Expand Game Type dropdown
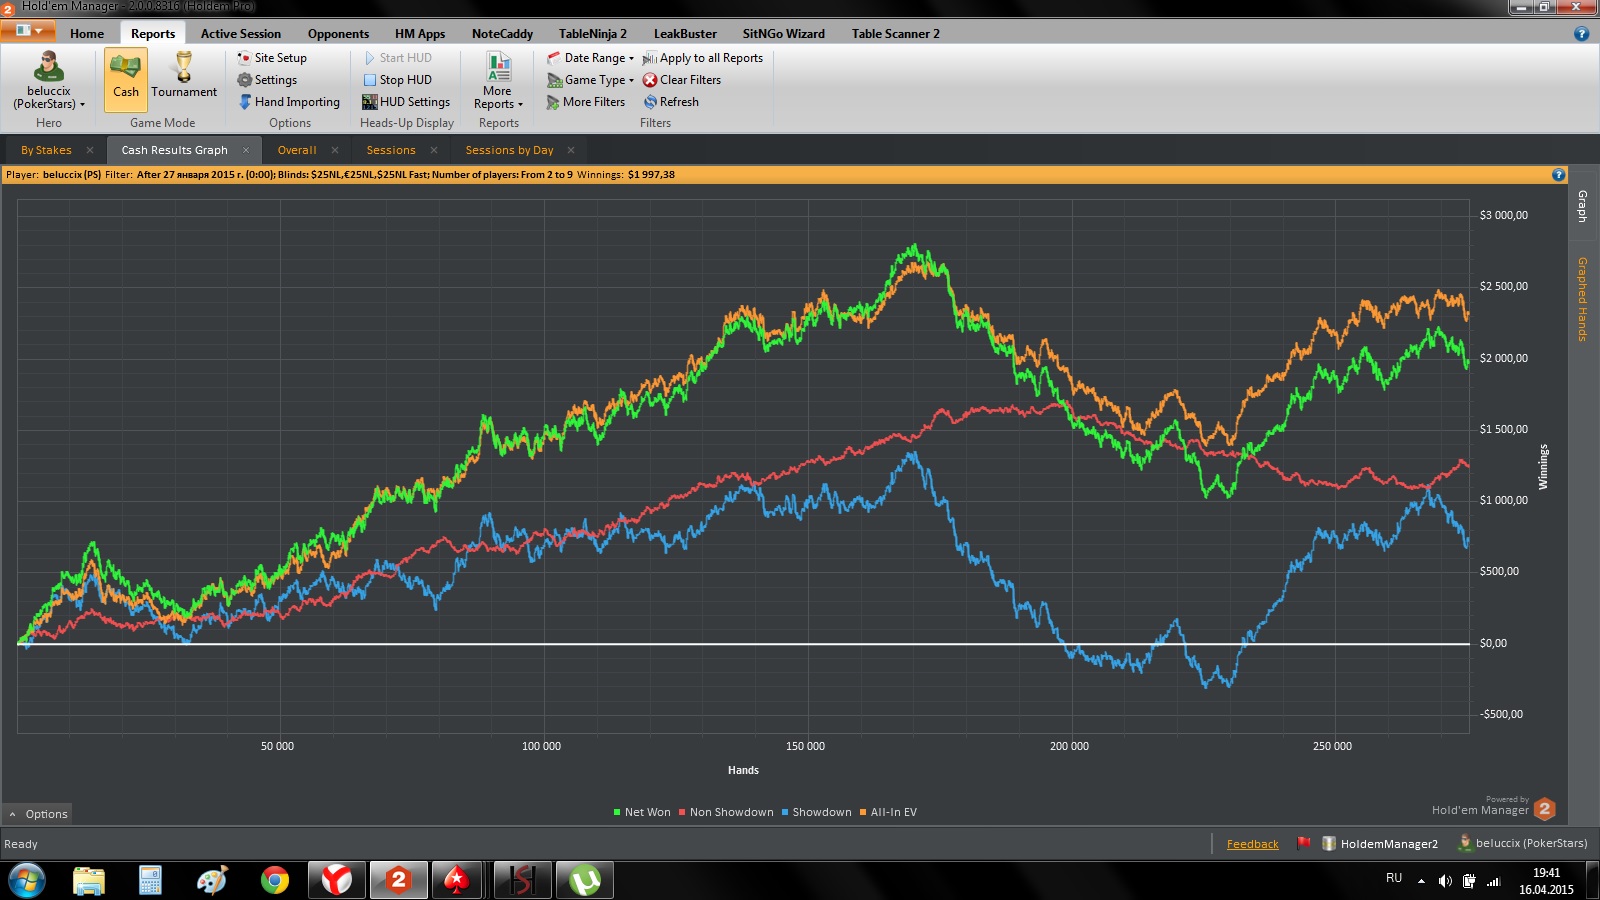The width and height of the screenshot is (1600, 900). point(590,80)
